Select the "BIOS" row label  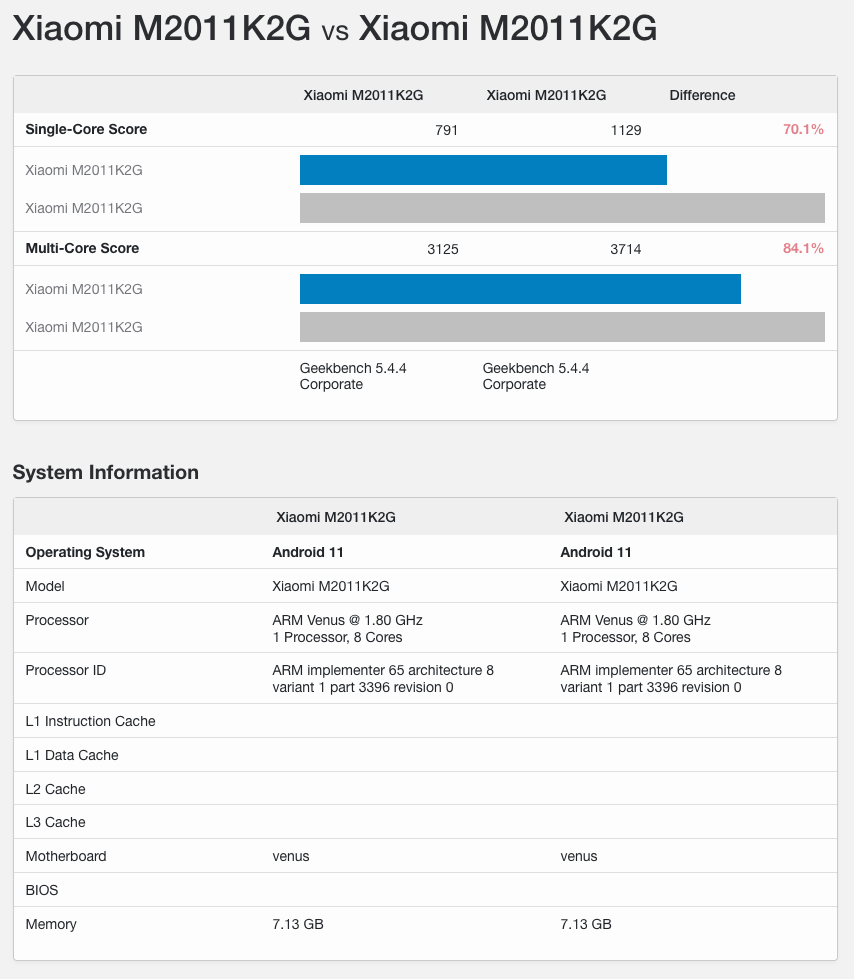tap(42, 890)
